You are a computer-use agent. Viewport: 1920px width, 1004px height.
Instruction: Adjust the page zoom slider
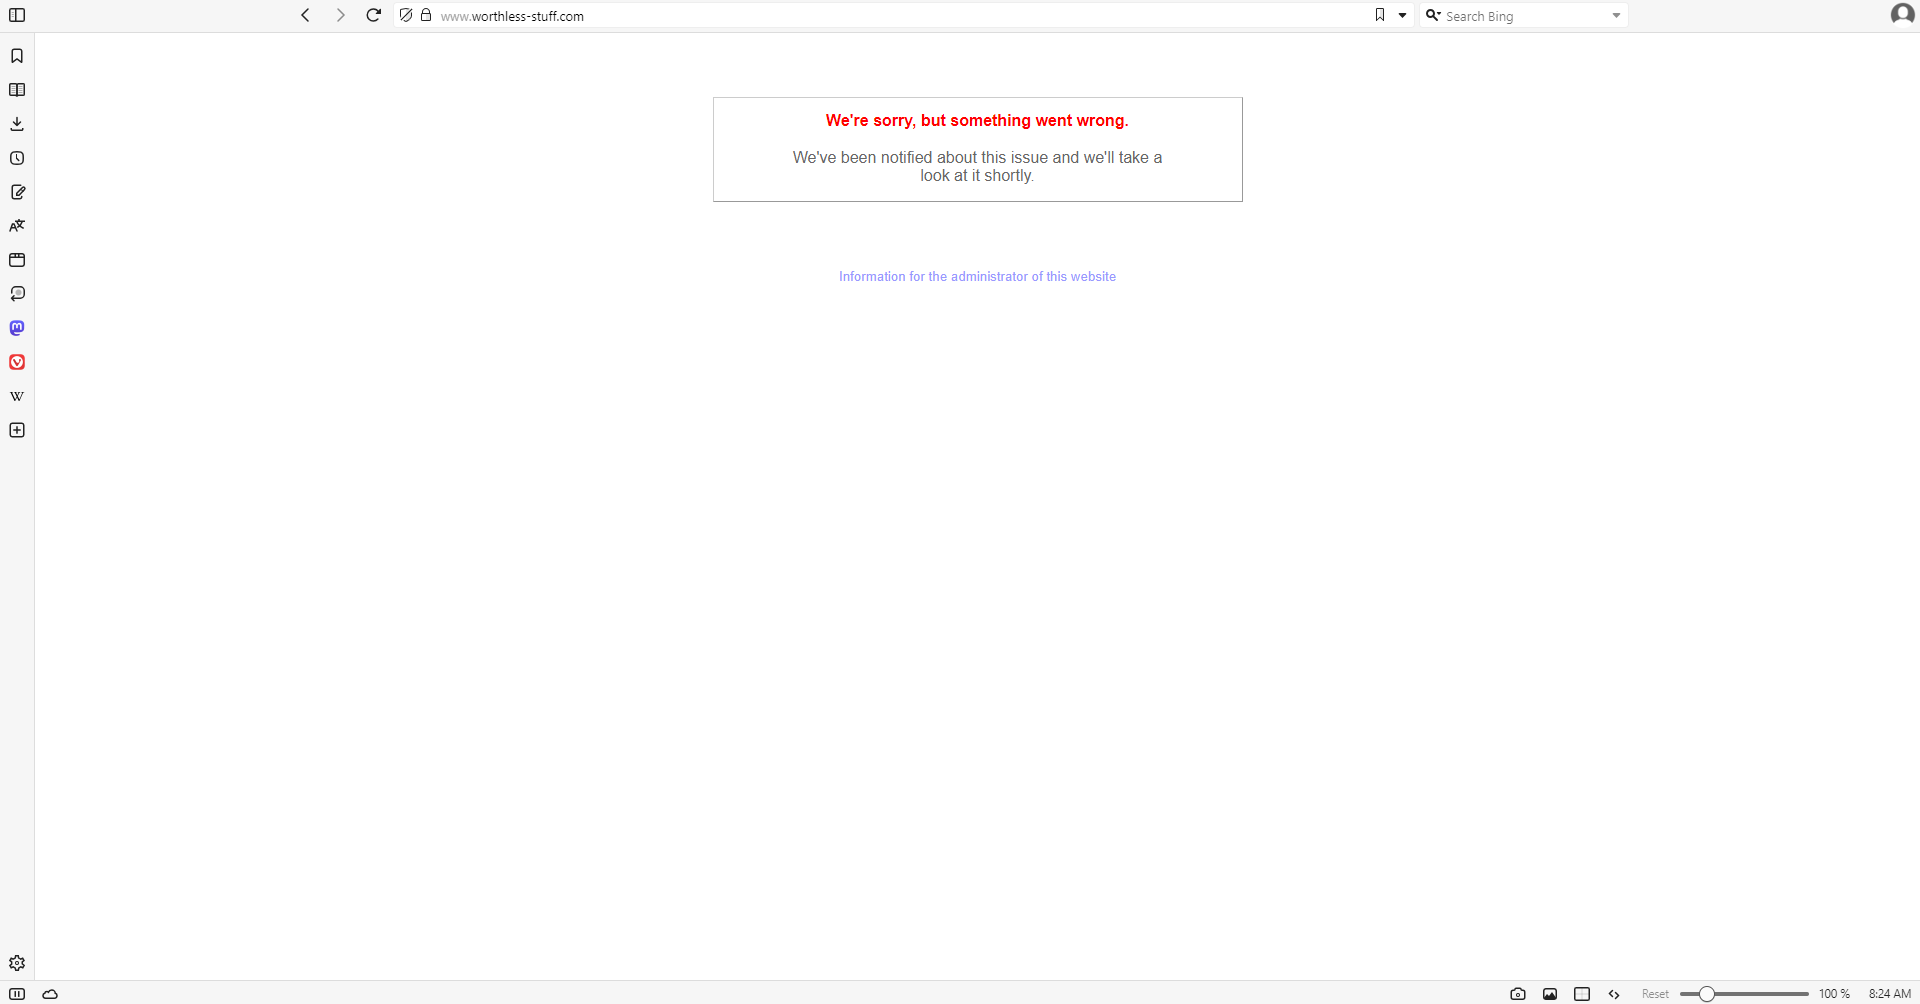point(1744,994)
